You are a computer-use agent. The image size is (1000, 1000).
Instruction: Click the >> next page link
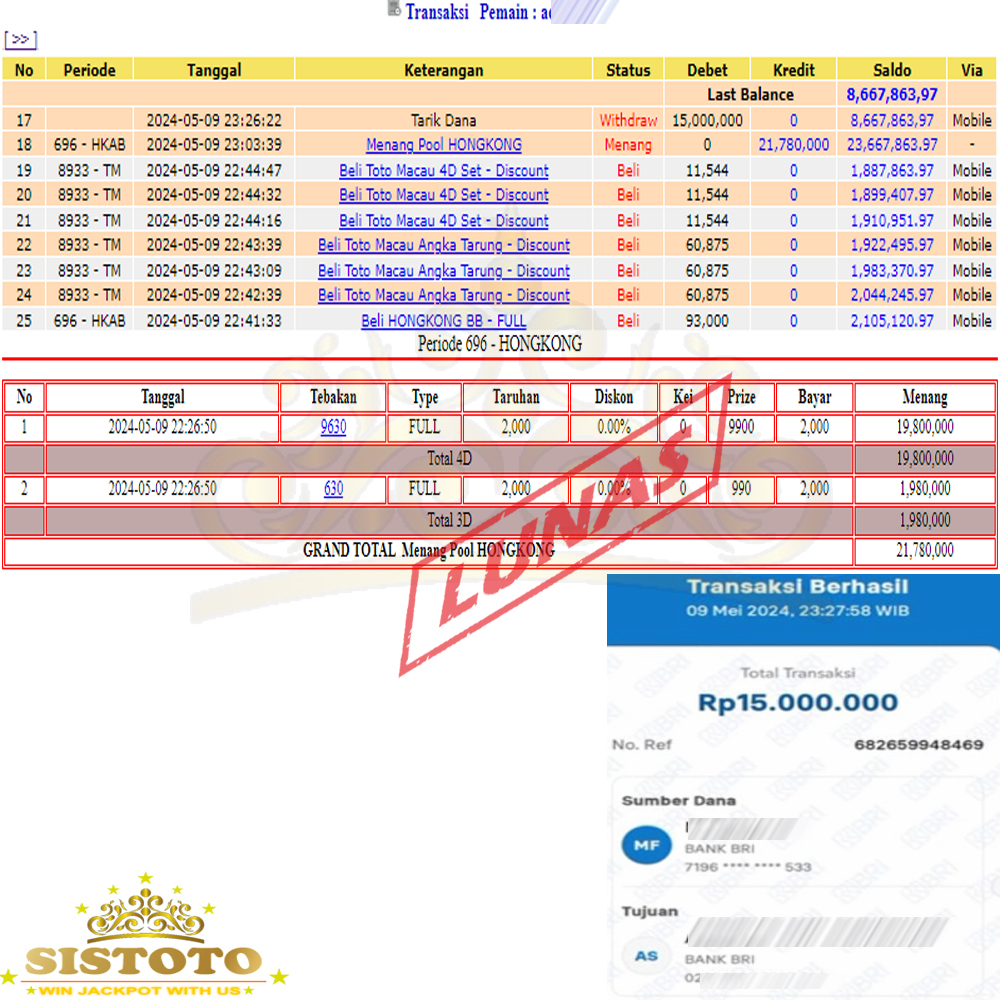[x=20, y=40]
